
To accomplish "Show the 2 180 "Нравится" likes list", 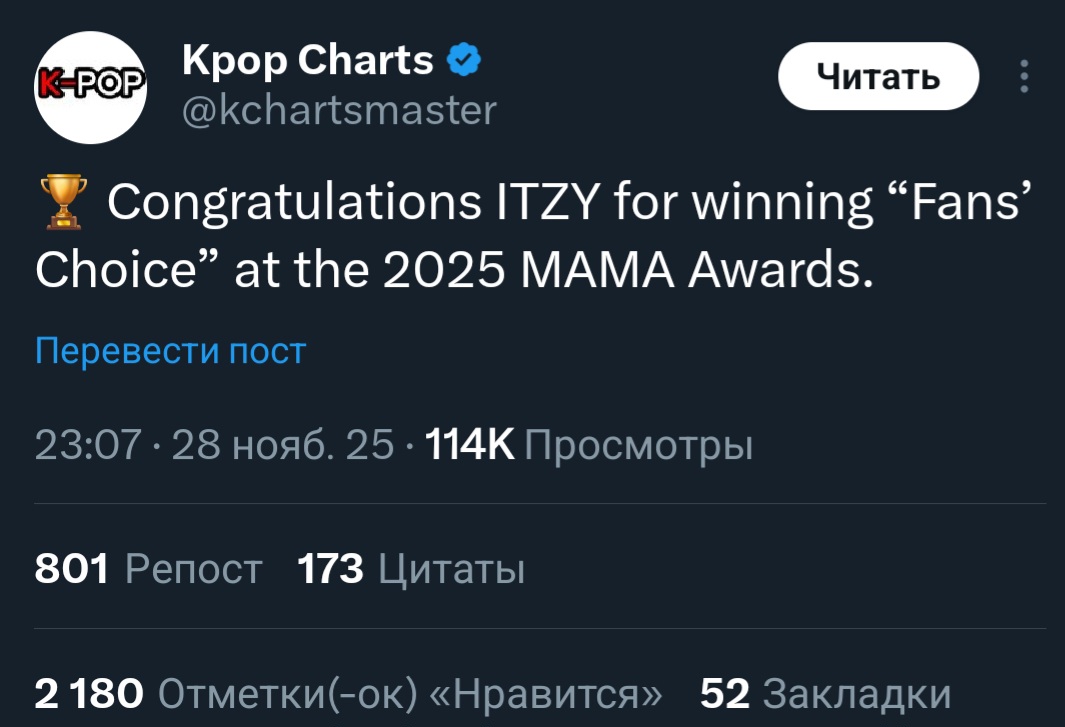I will pyautogui.click(x=348, y=693).
